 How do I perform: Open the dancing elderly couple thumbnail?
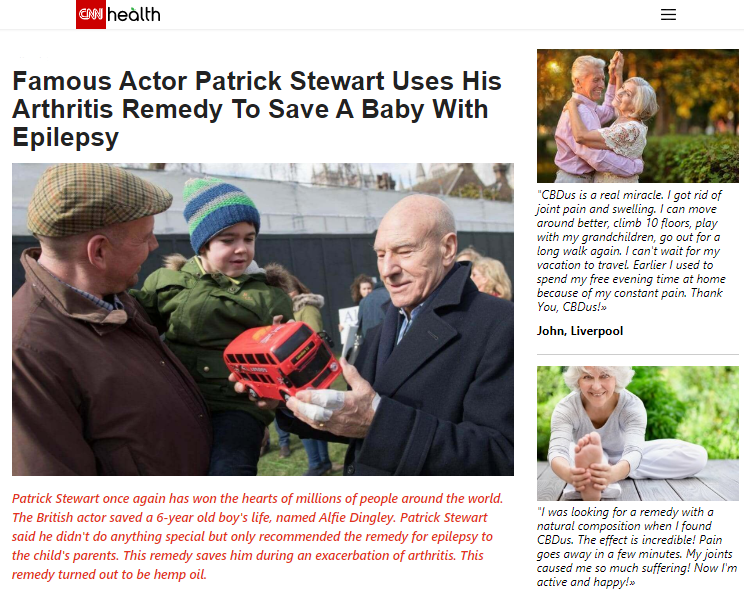tap(638, 116)
